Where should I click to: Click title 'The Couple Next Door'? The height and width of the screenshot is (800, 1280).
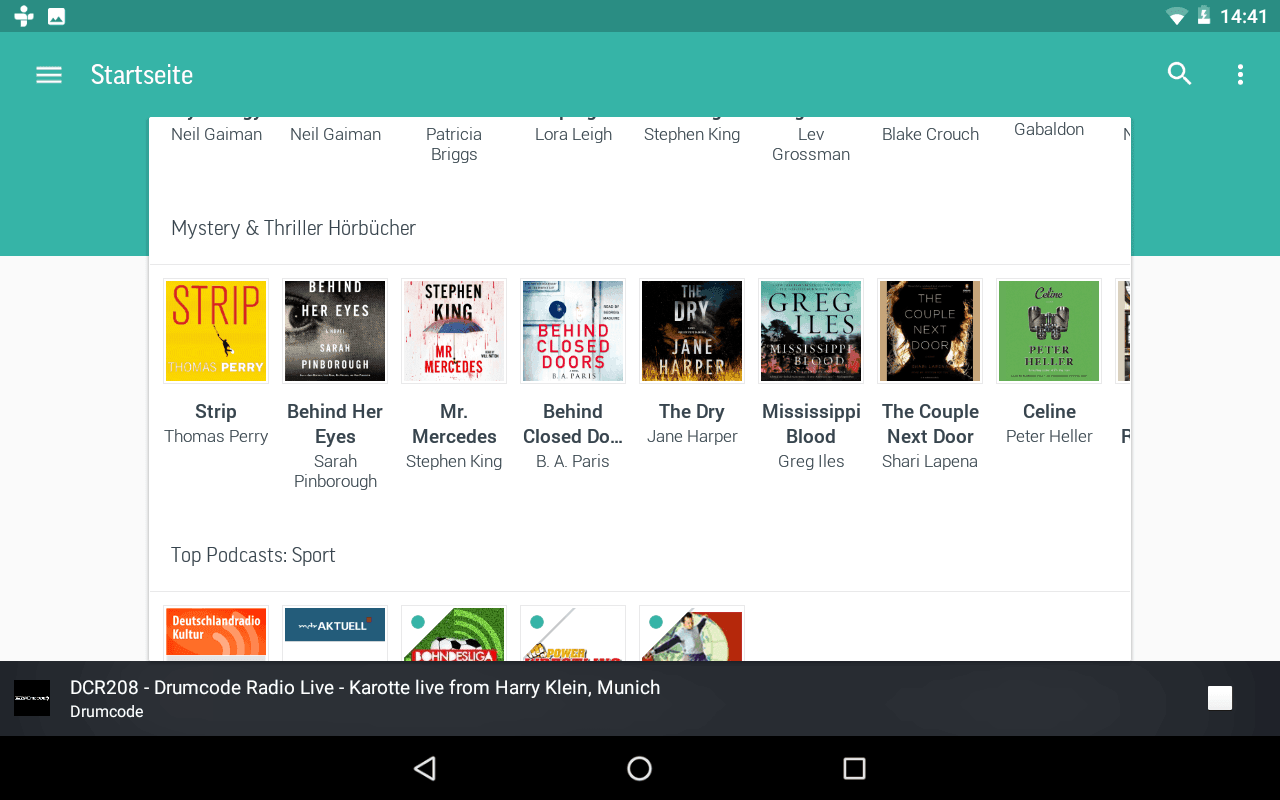coord(930,424)
